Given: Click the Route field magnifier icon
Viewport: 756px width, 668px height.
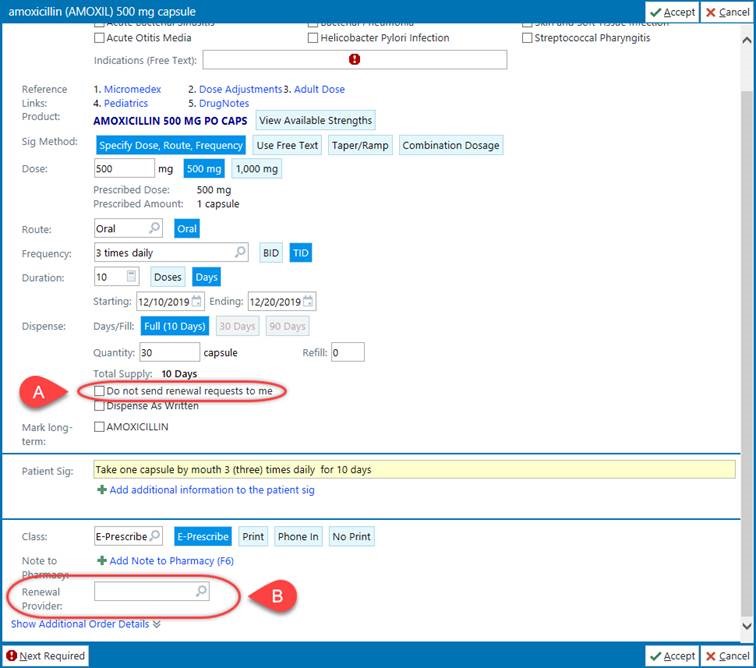Looking at the screenshot, I should (x=155, y=228).
